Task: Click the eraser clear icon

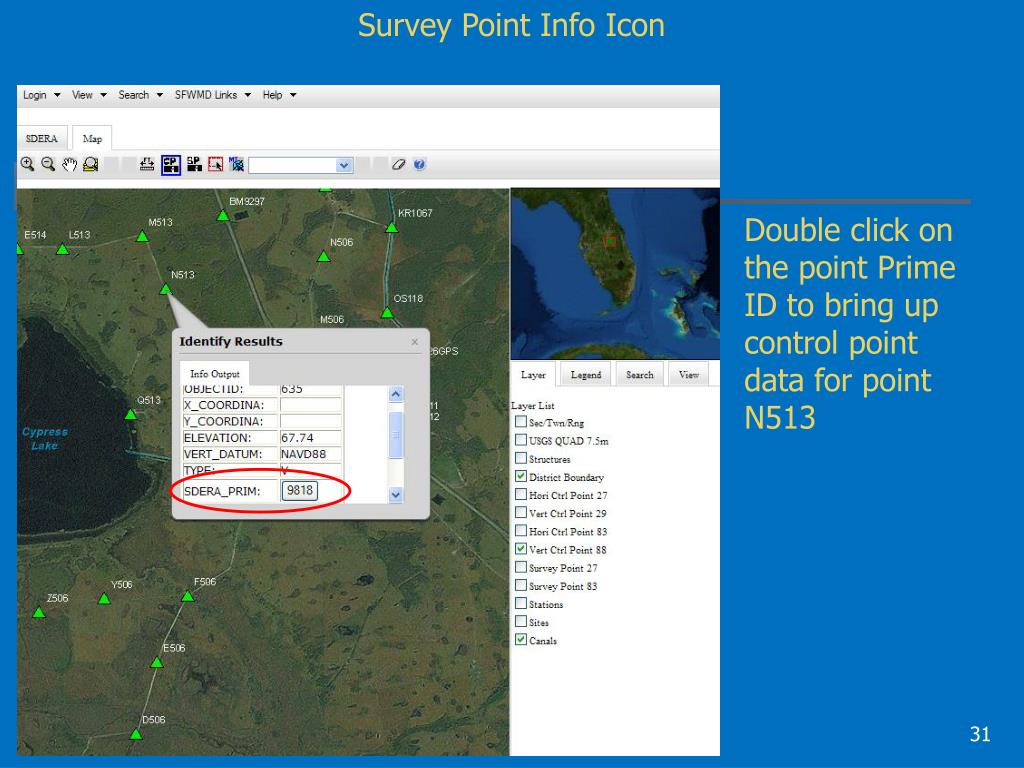Action: click(x=398, y=165)
